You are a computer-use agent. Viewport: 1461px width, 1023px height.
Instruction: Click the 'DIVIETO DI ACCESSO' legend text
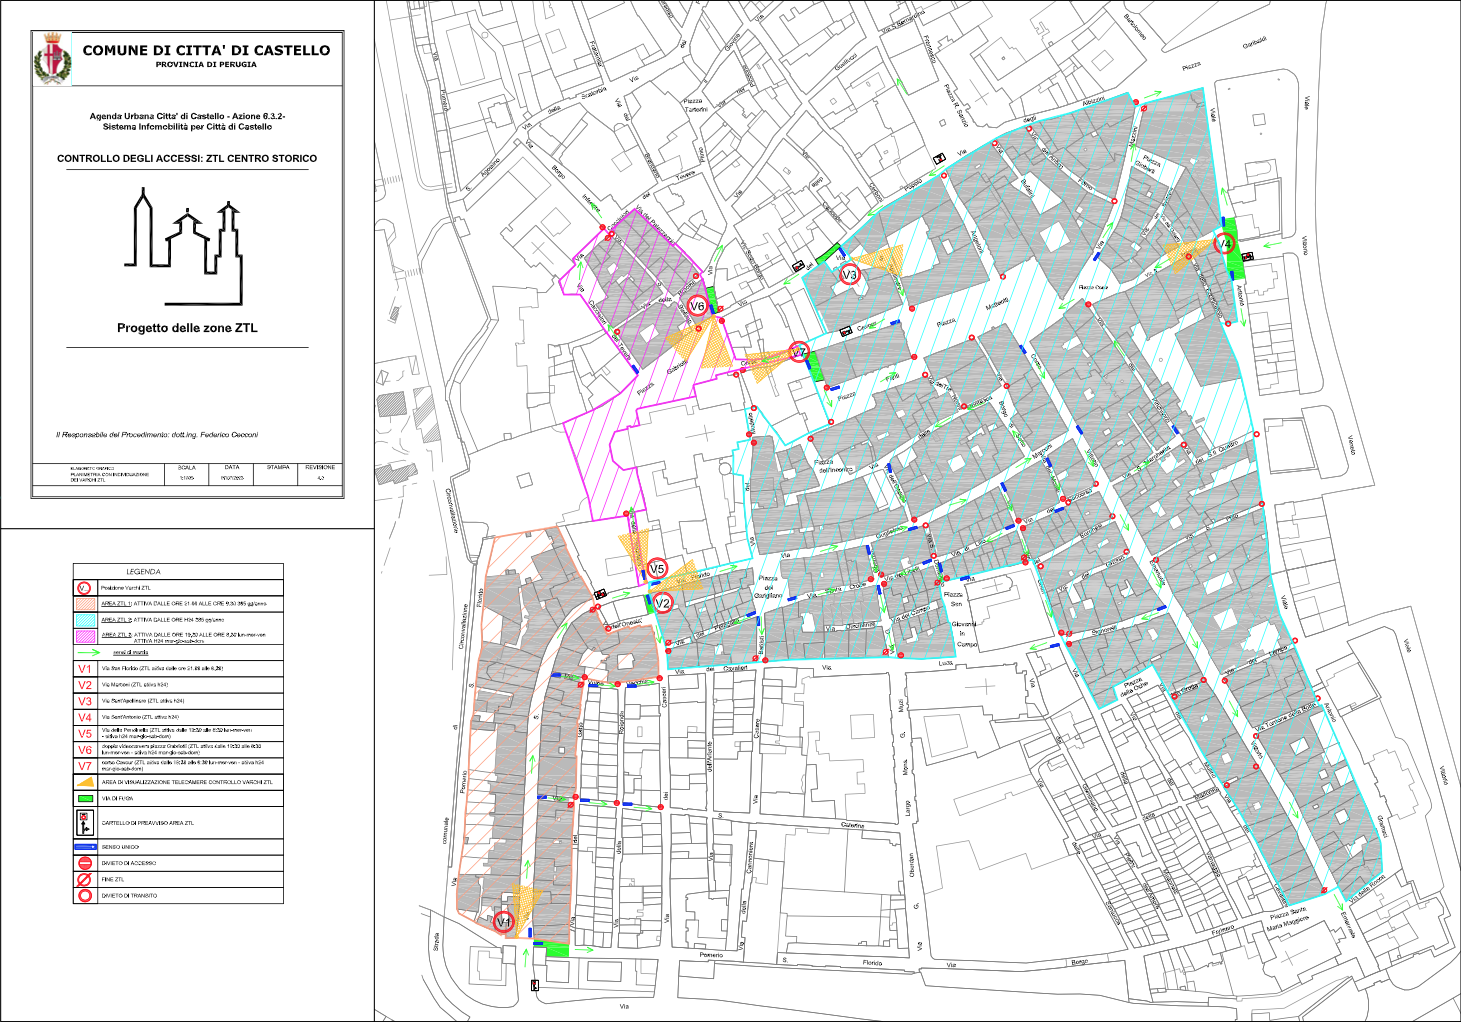(x=128, y=863)
